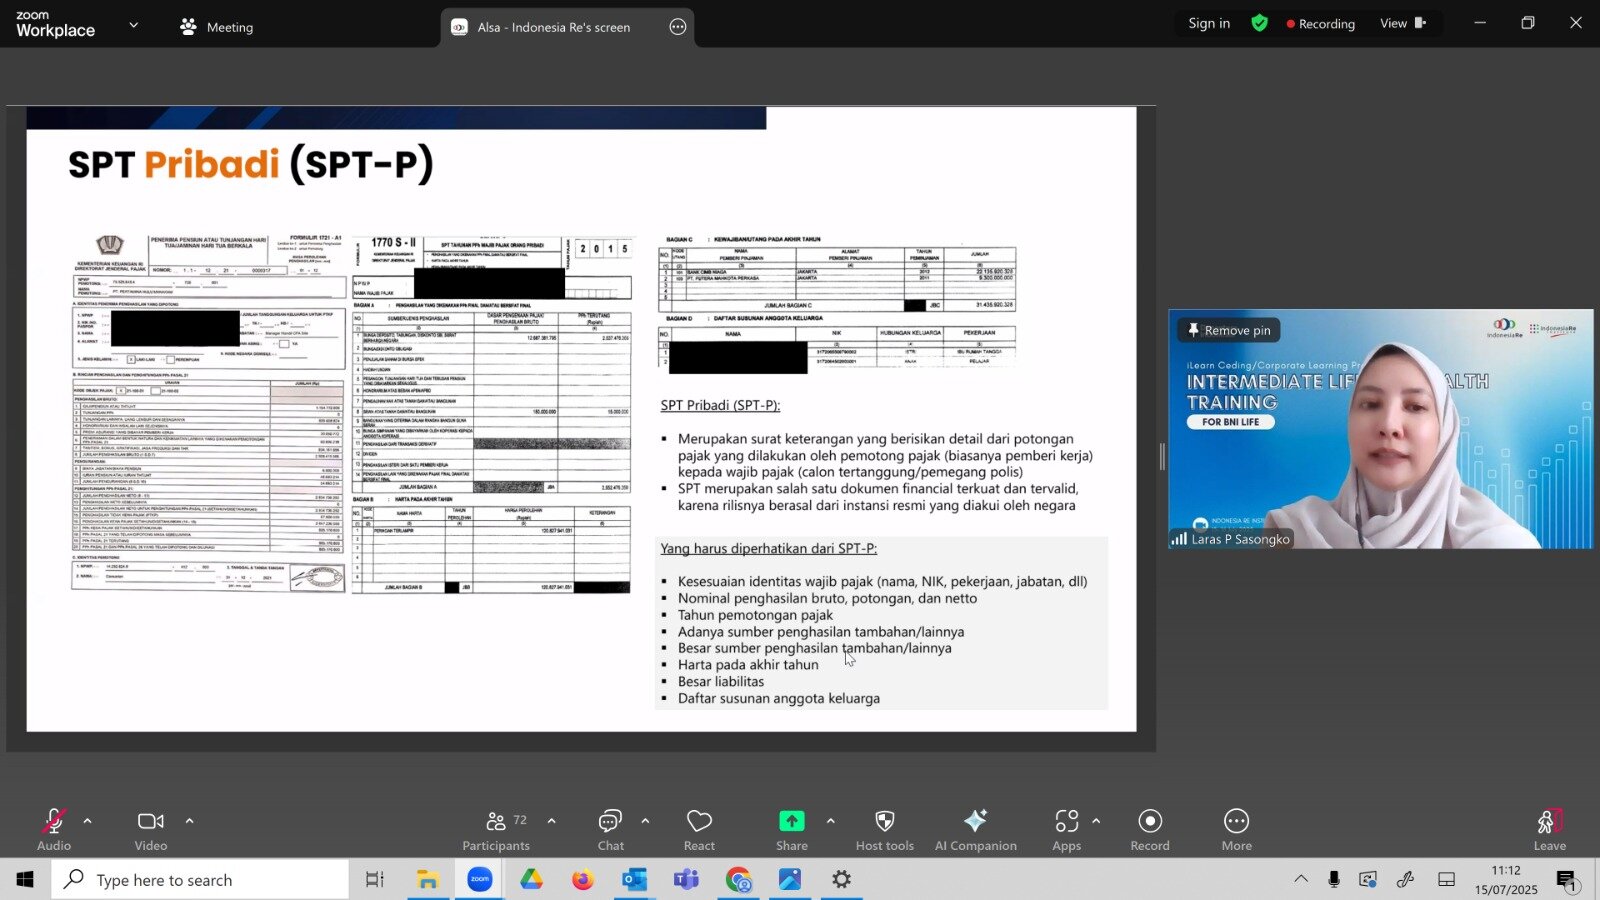Open the Apps panel

click(1067, 830)
